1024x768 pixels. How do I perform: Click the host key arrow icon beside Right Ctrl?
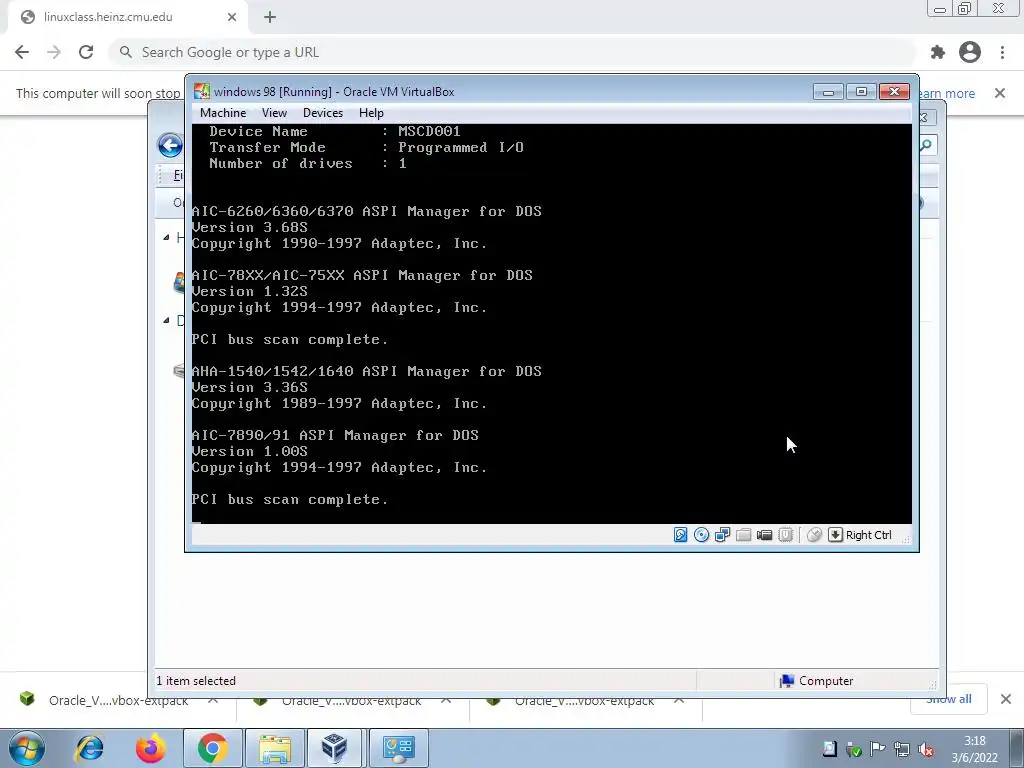[x=835, y=535]
